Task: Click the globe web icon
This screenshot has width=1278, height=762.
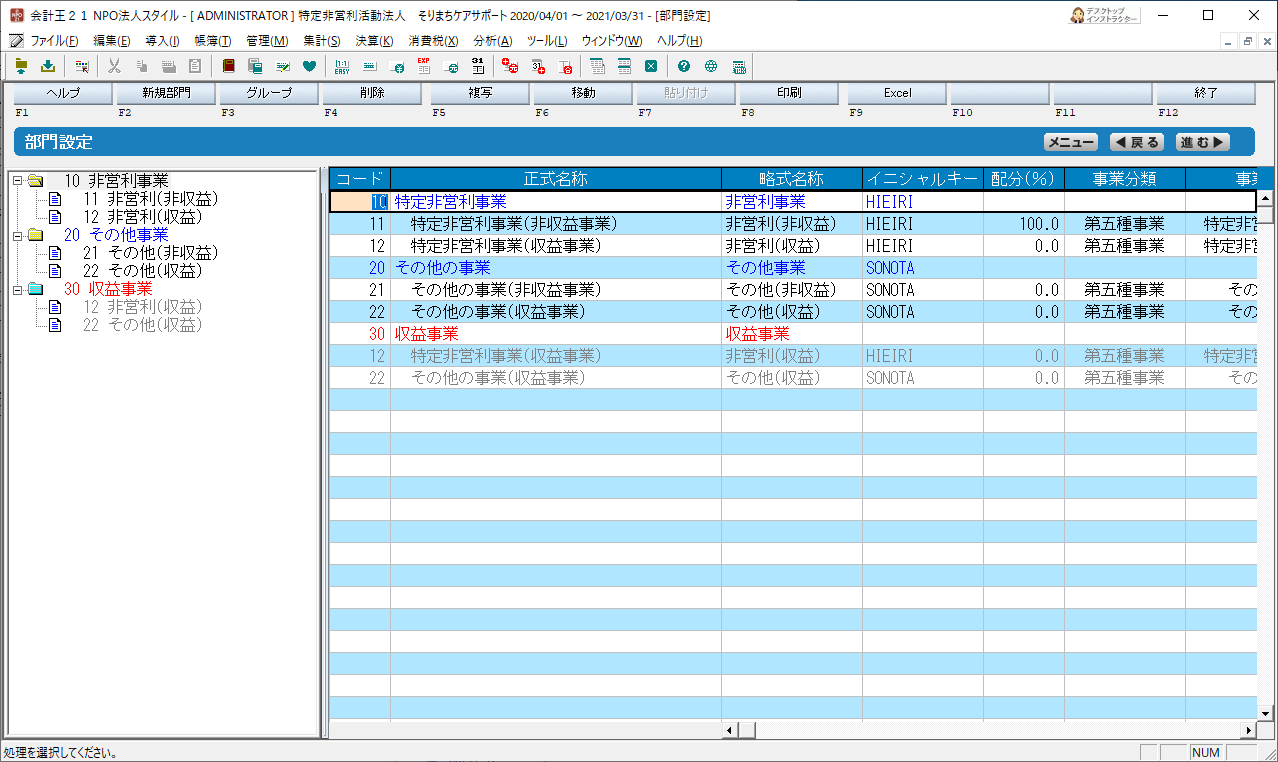Action: pyautogui.click(x=711, y=66)
